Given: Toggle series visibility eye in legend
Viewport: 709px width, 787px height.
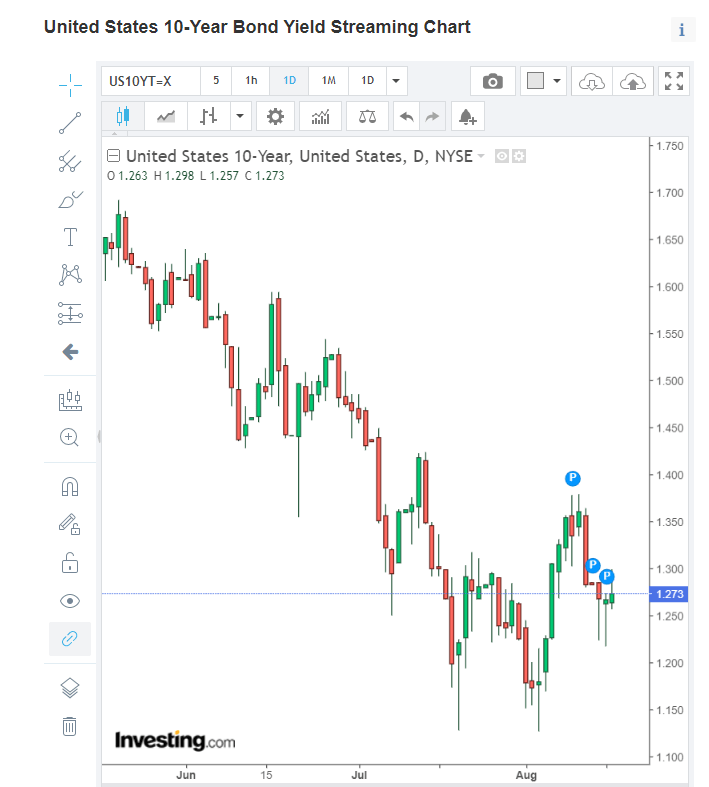Looking at the screenshot, I should pyautogui.click(x=502, y=156).
